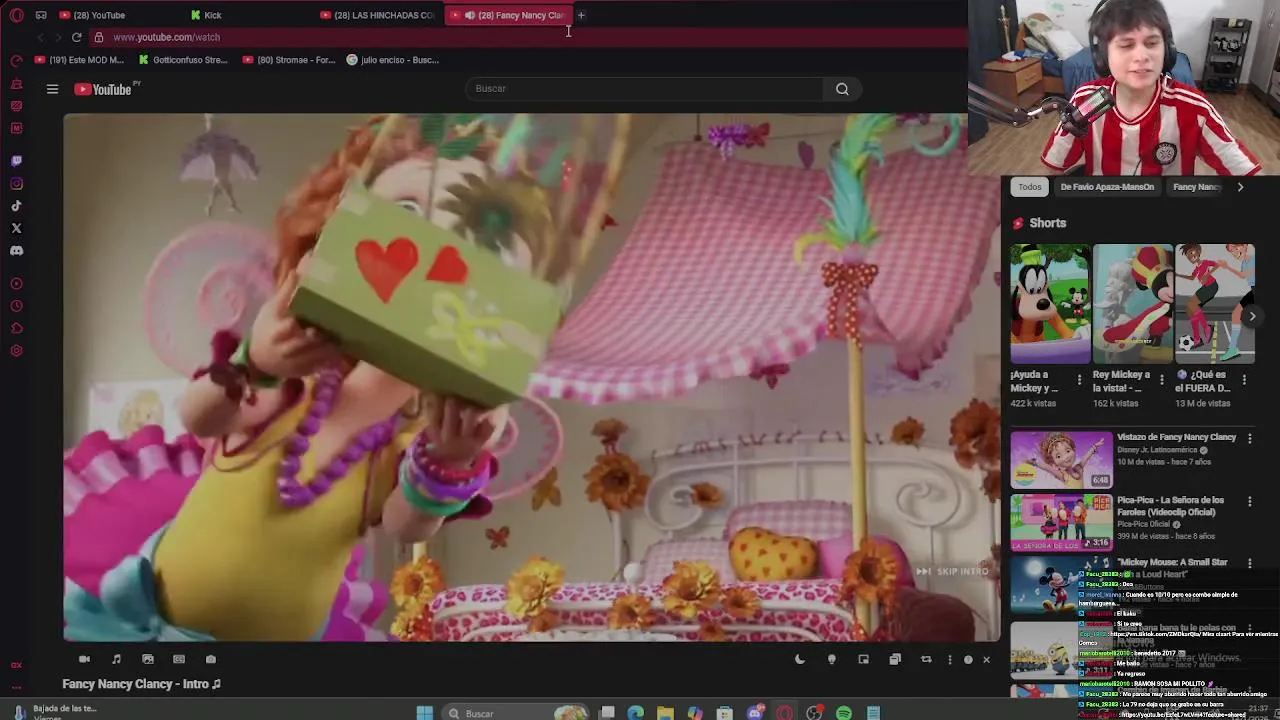Click the YouTube search magnifier button

[x=842, y=89]
